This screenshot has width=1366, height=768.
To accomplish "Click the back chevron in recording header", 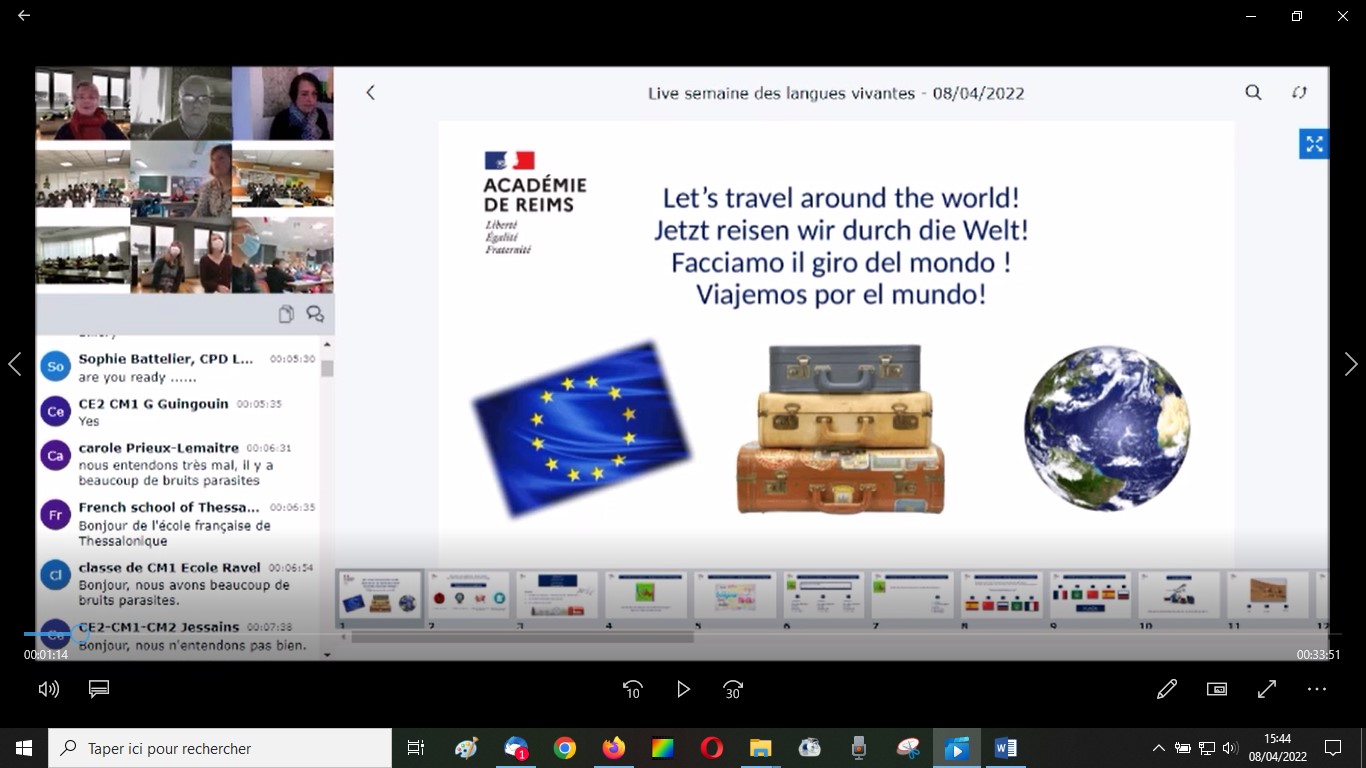I will (x=370, y=92).
